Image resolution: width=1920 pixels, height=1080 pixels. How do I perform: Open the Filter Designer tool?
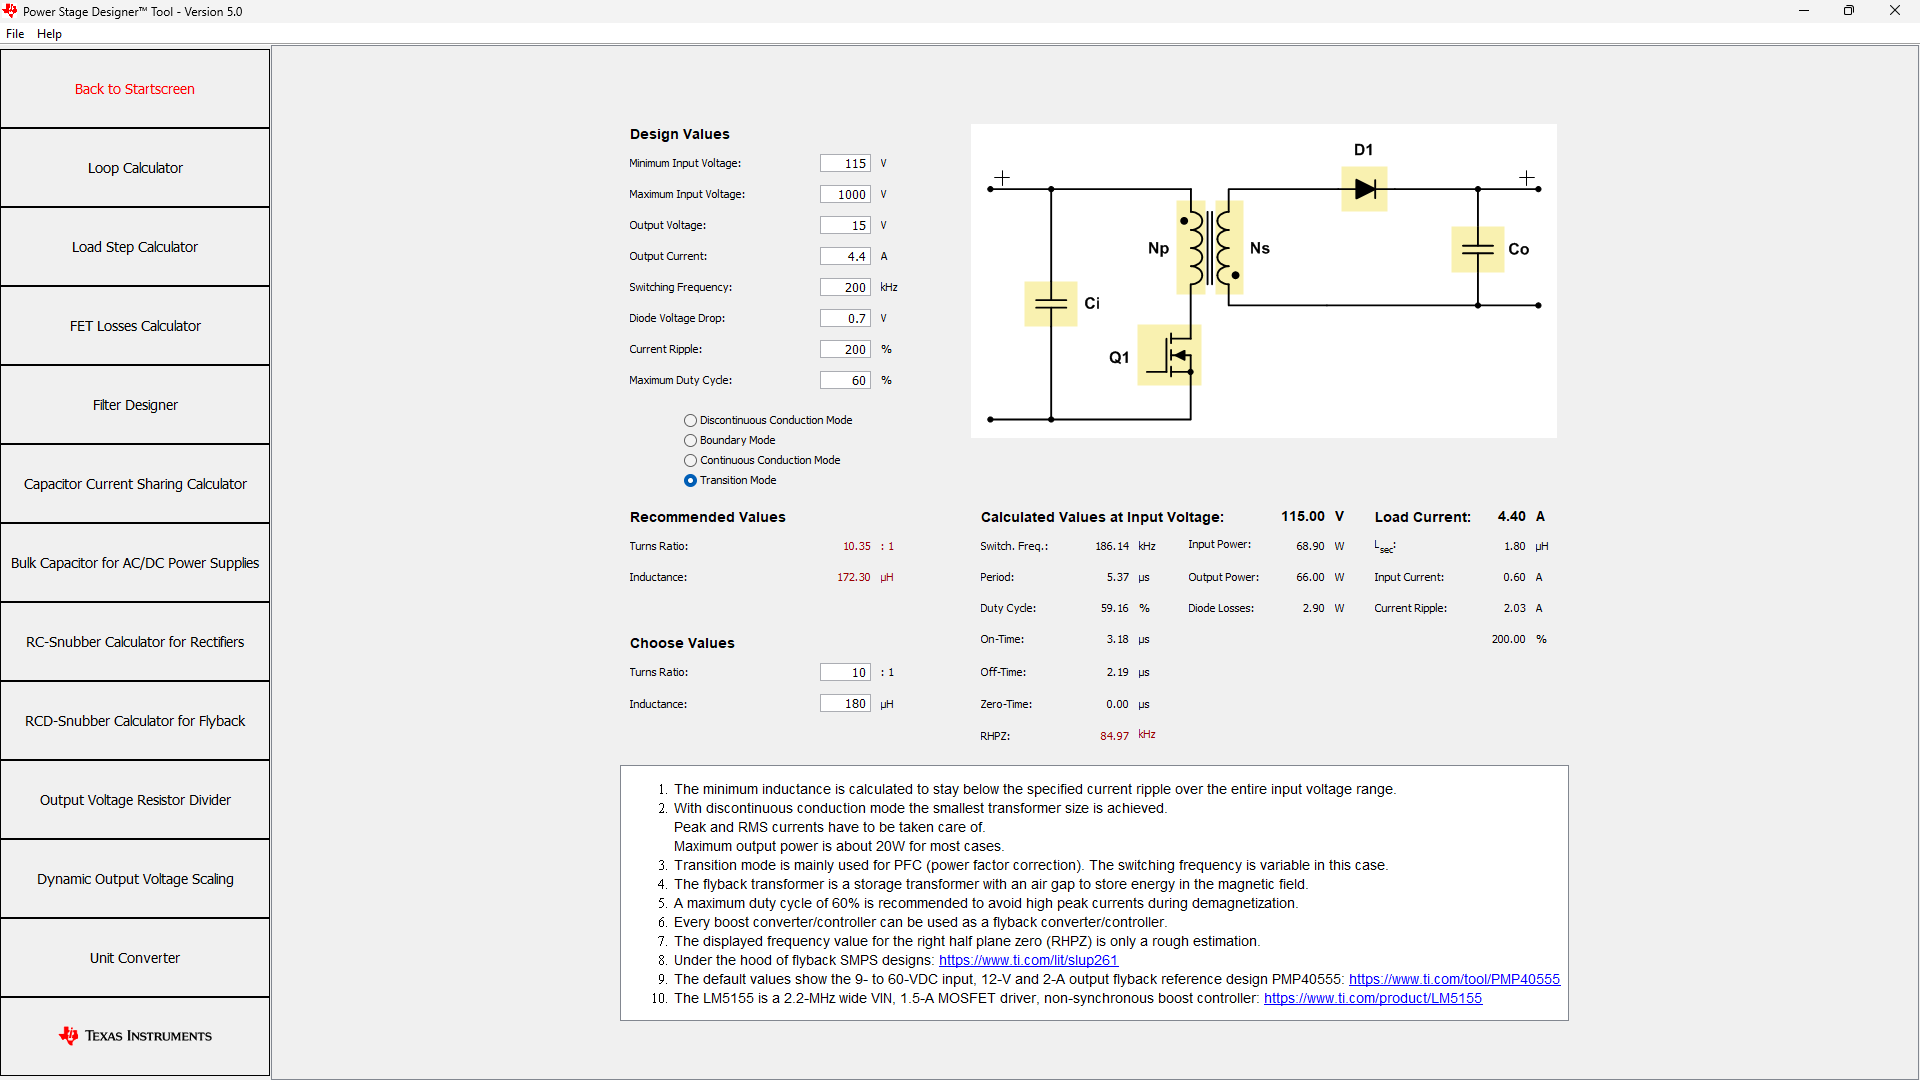pos(135,405)
